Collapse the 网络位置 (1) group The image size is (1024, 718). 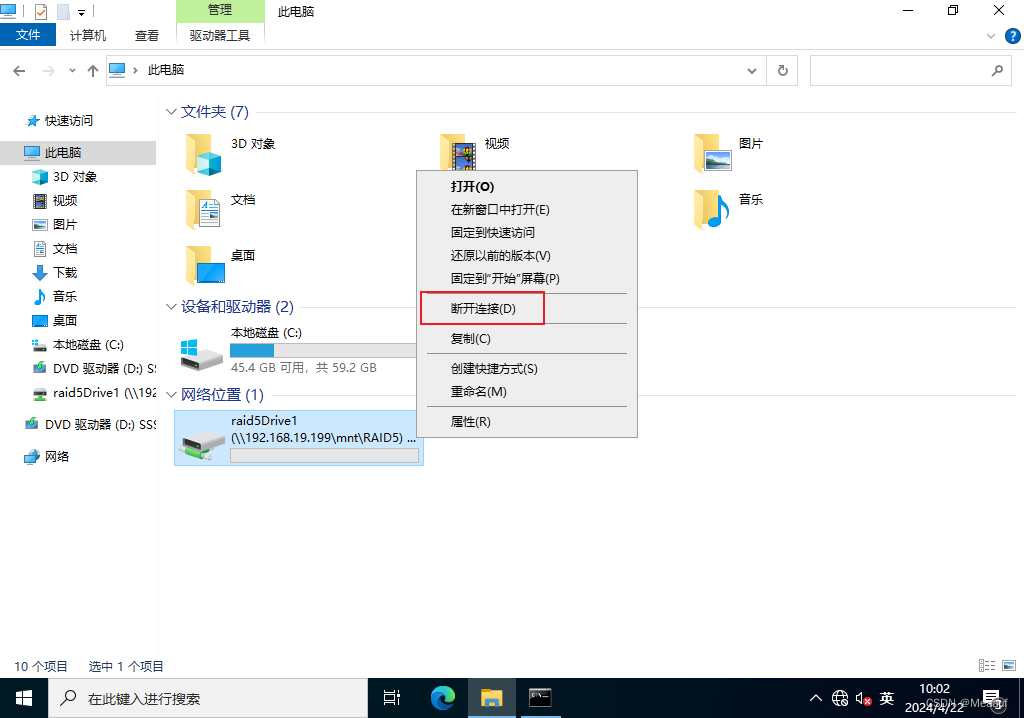coord(171,395)
